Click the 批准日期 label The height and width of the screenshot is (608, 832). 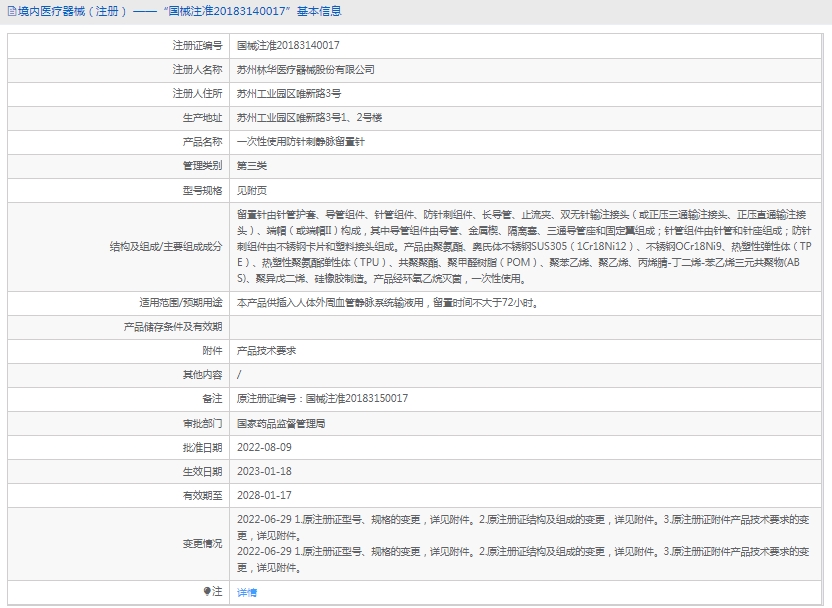pos(202,447)
